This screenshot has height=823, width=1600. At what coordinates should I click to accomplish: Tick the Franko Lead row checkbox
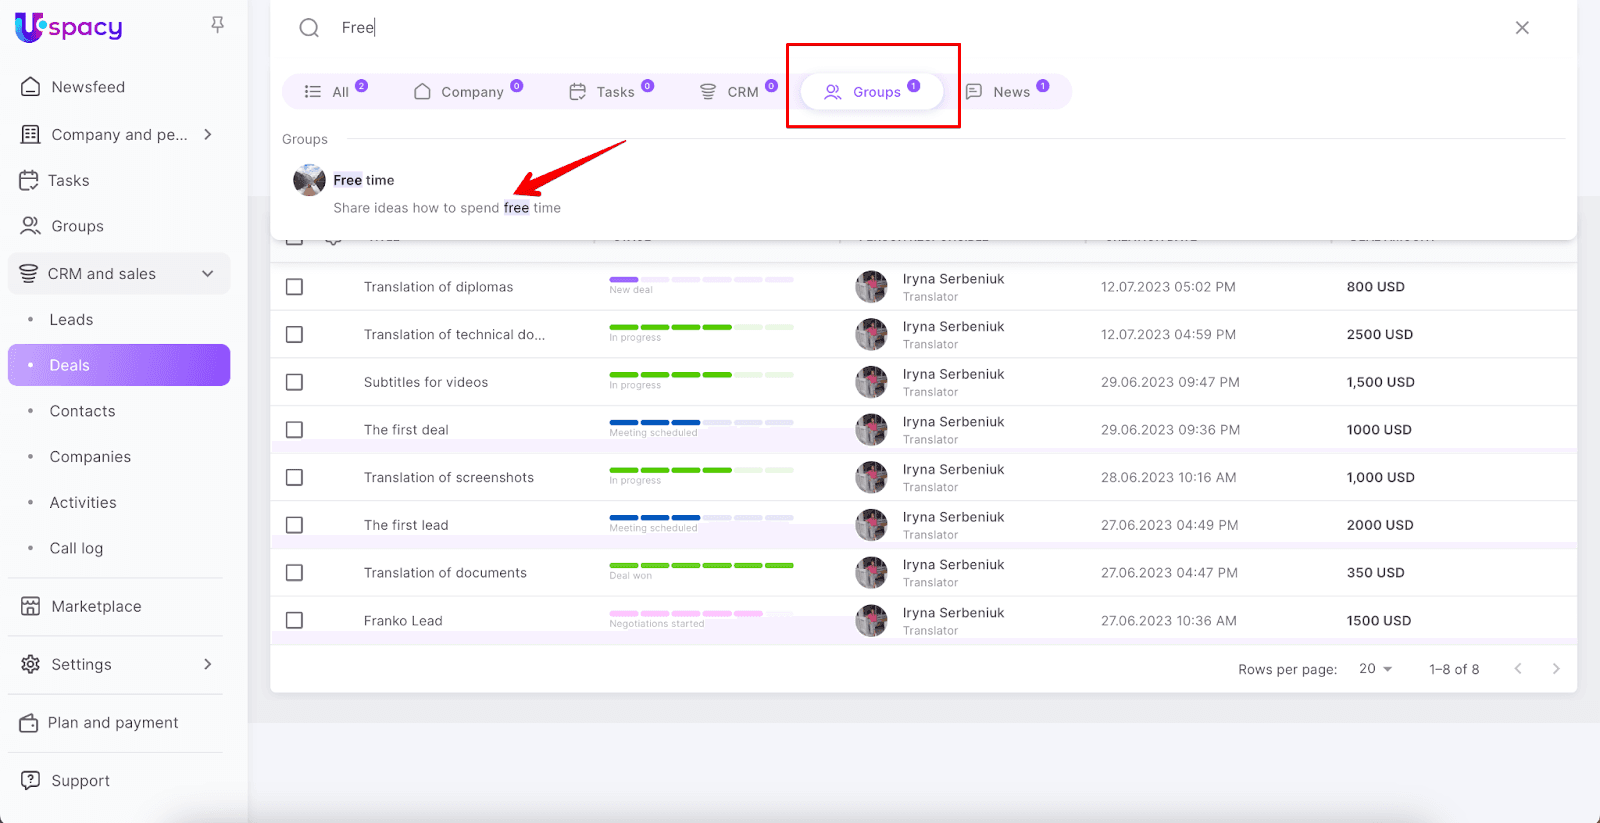[x=294, y=620]
